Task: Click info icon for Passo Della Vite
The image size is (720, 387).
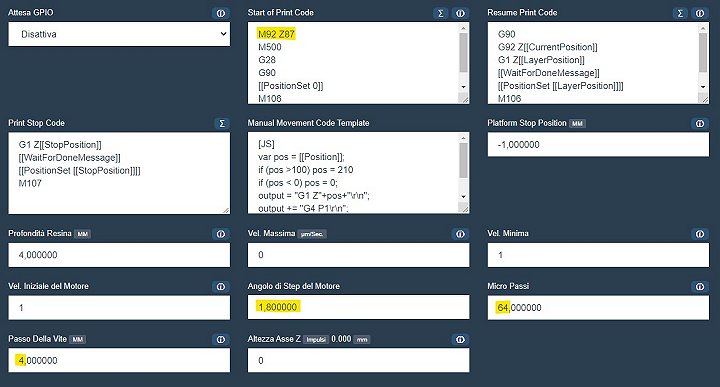Action: point(221,340)
